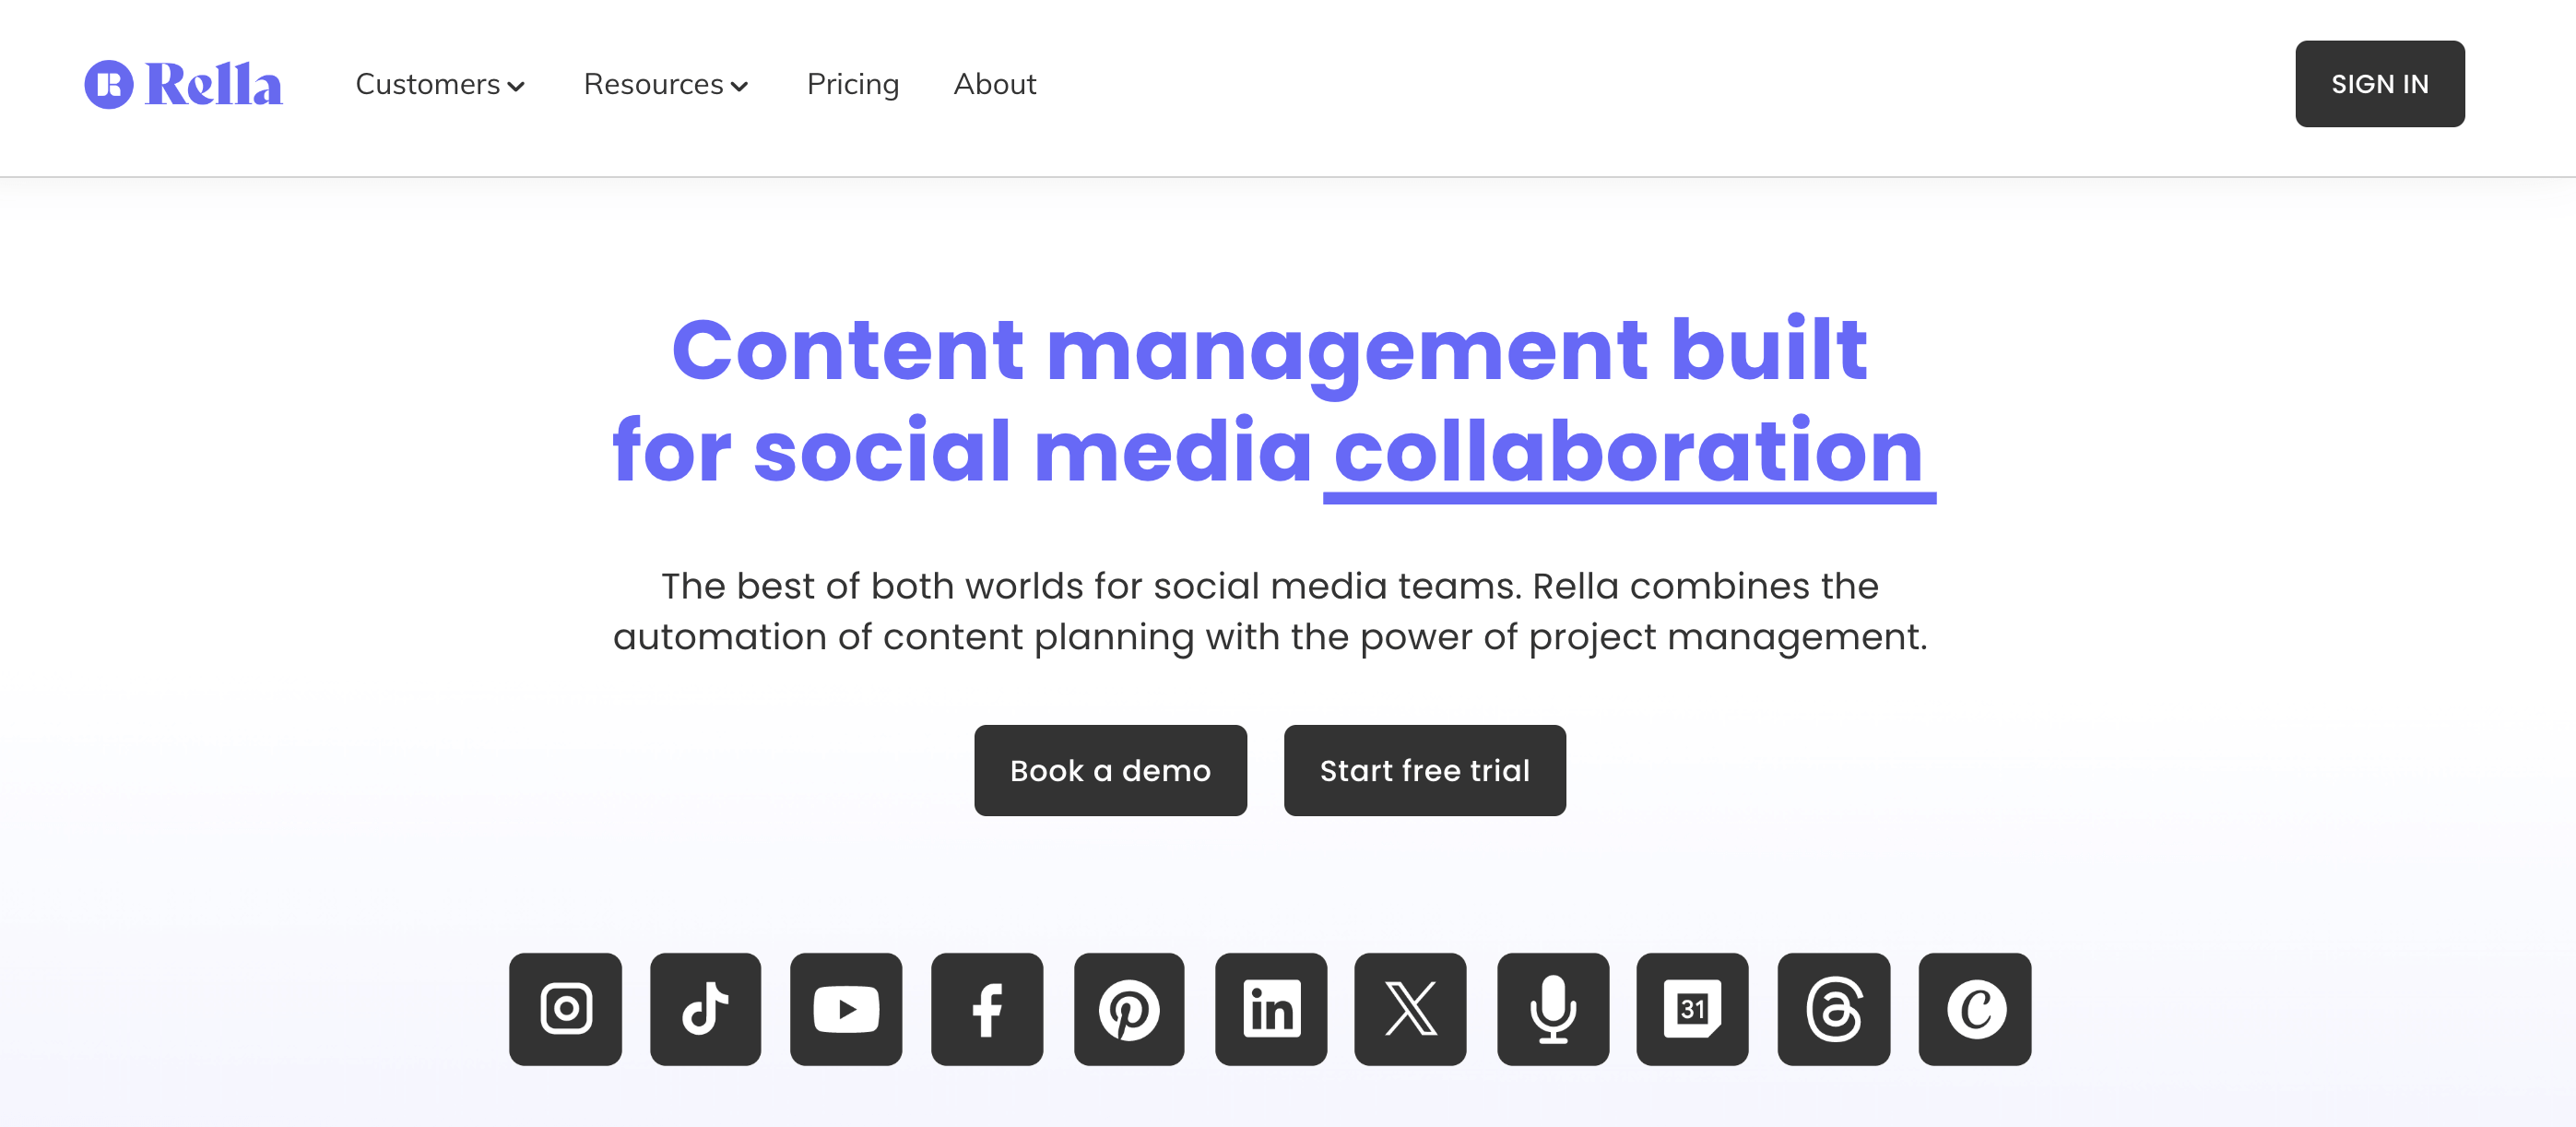Click Start free trial button
The width and height of the screenshot is (2576, 1127).
[x=1425, y=770]
